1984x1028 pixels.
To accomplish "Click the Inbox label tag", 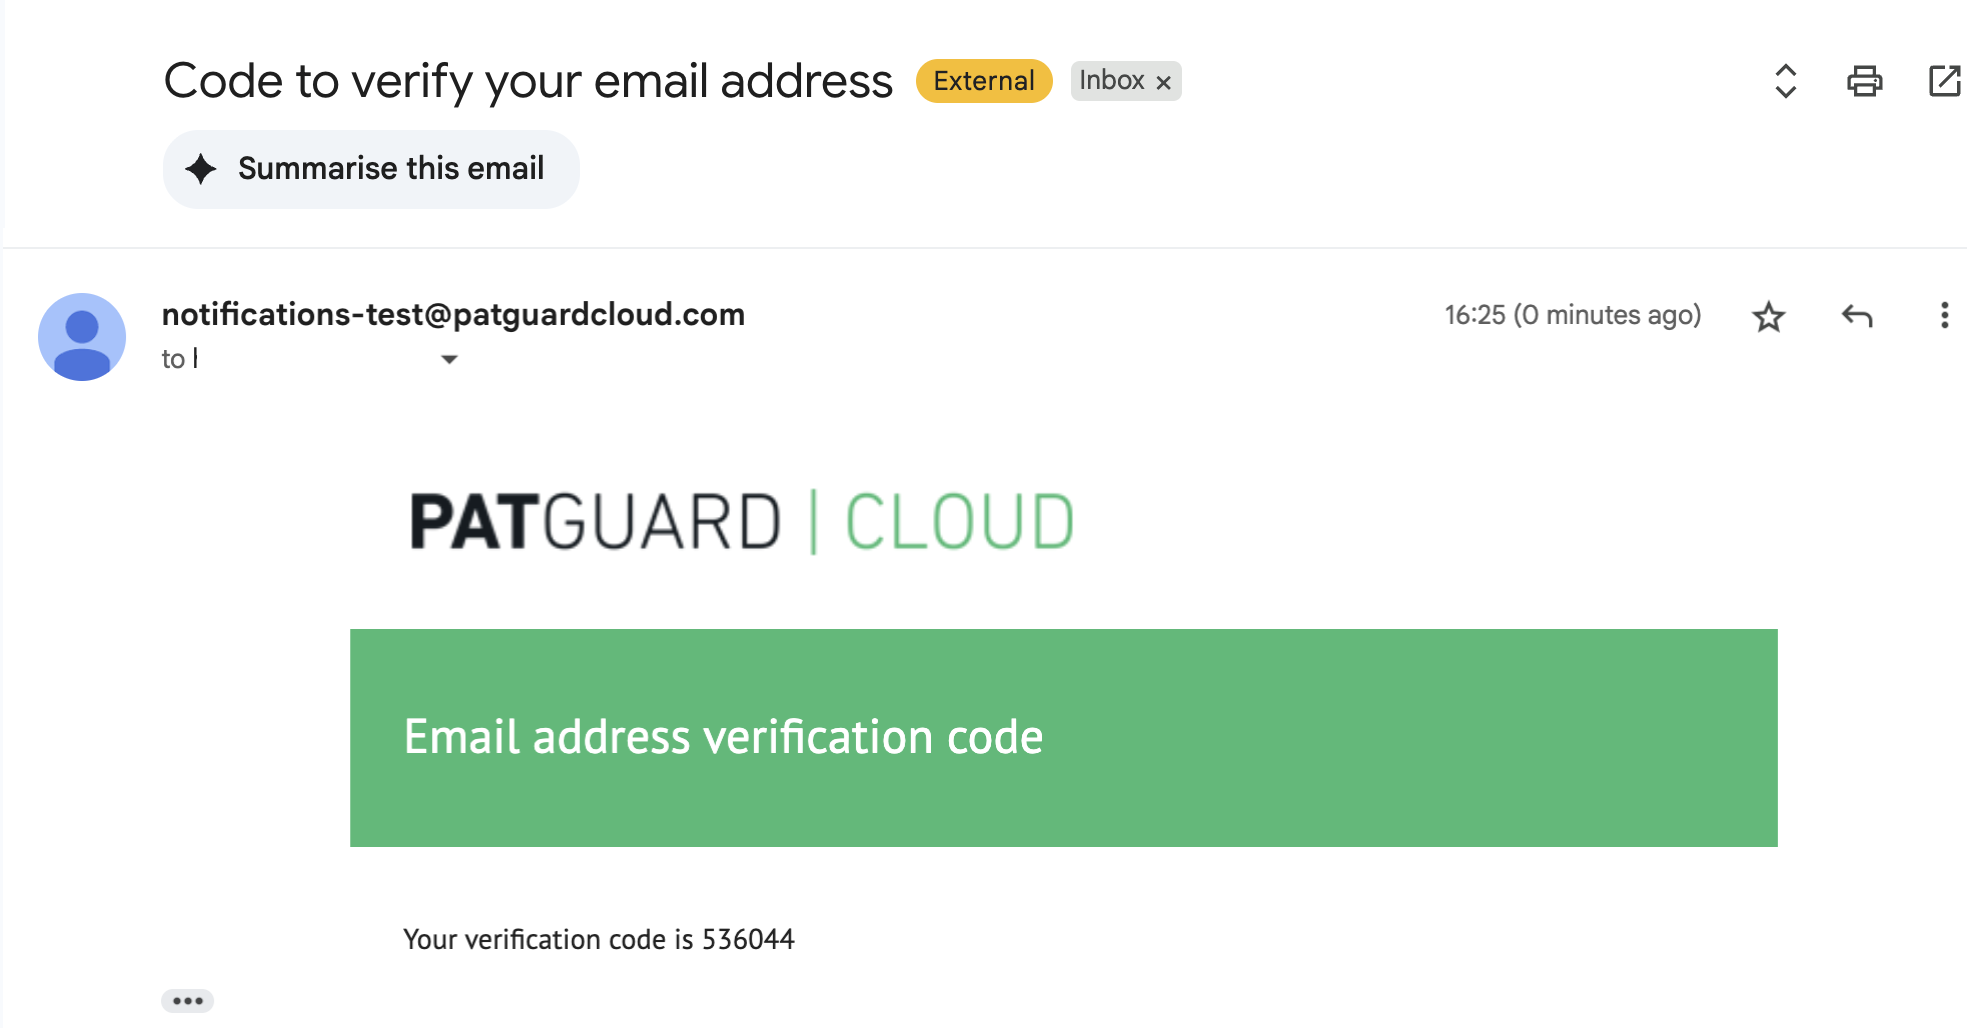I will [1111, 81].
